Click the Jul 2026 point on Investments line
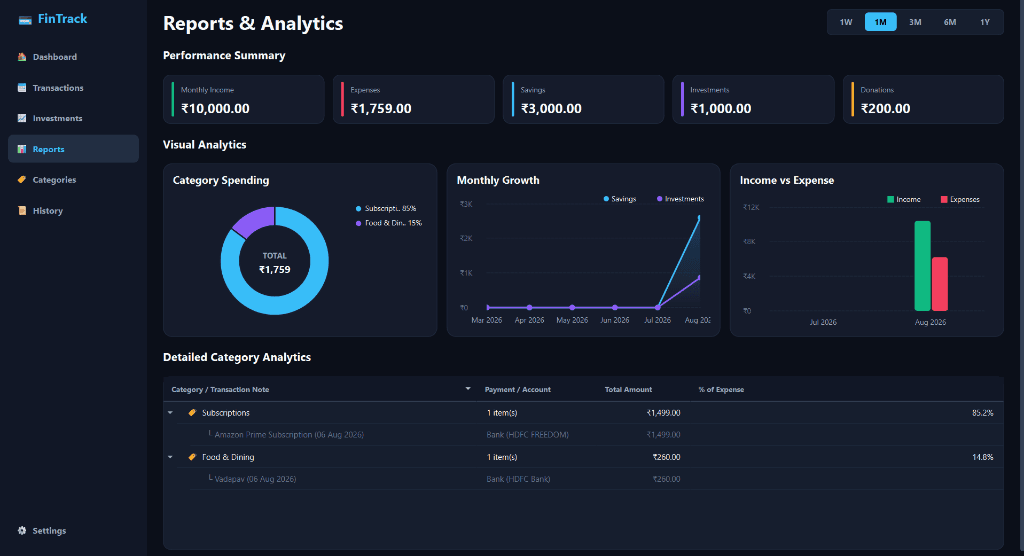This screenshot has width=1024, height=556. point(658,307)
